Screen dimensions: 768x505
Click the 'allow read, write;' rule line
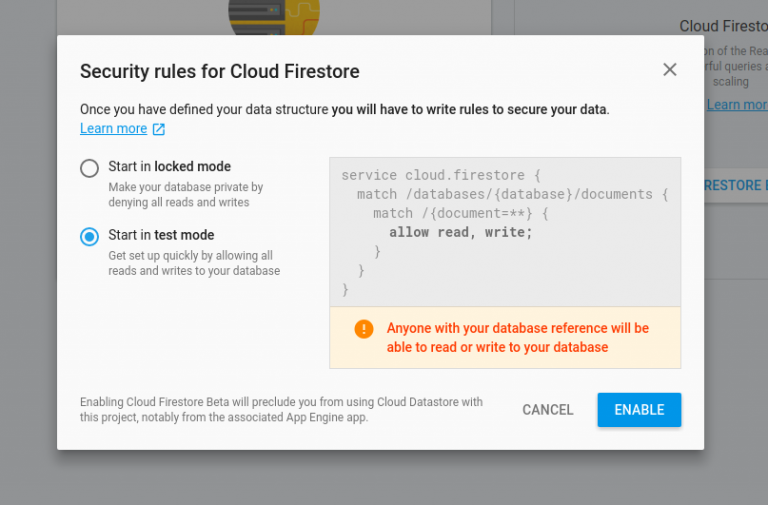460,233
